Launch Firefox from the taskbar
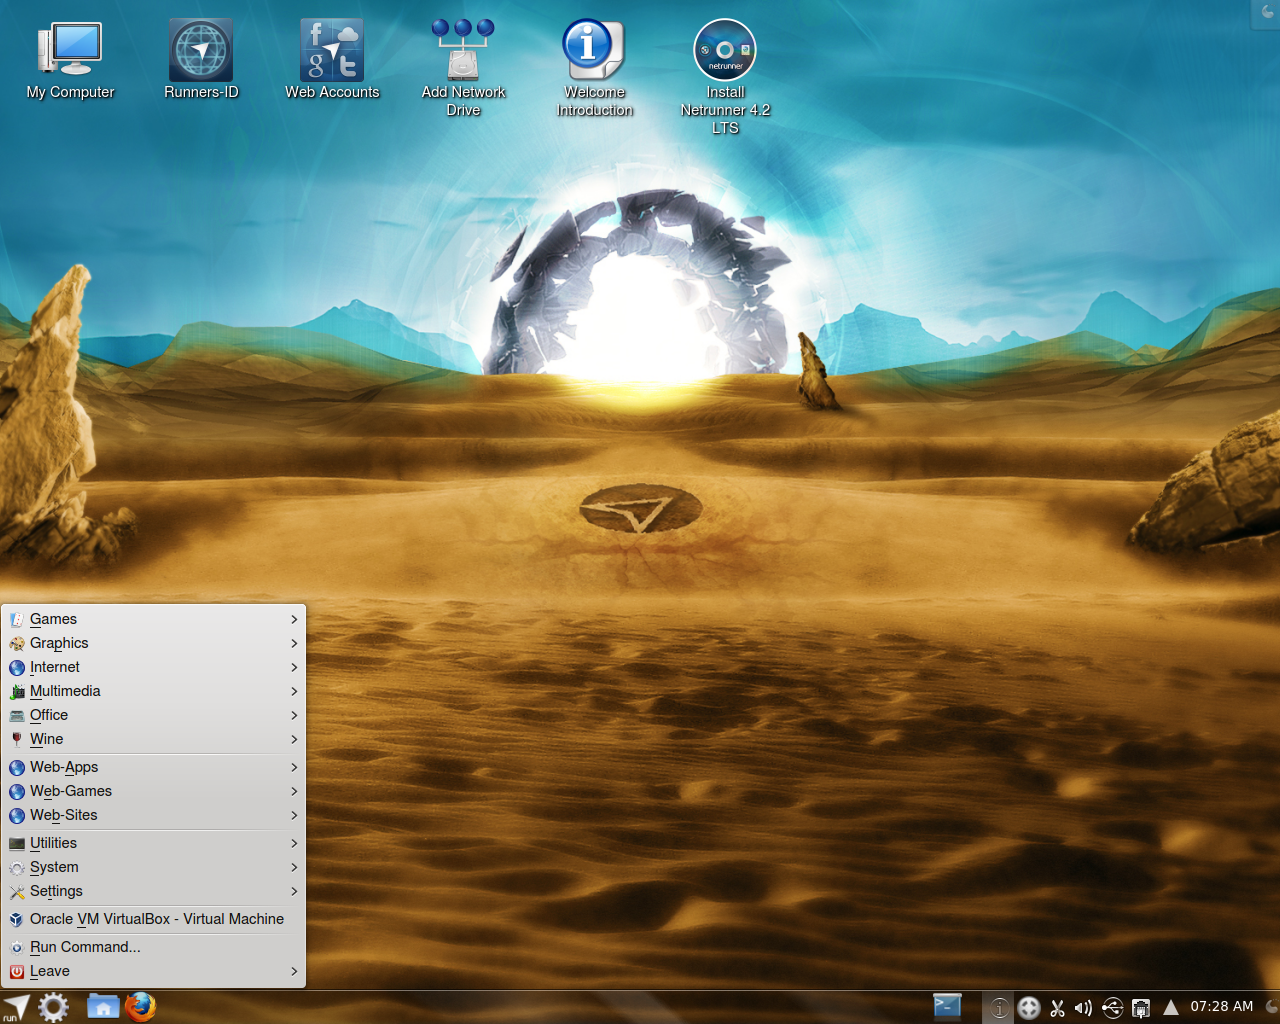The height and width of the screenshot is (1024, 1280). tap(141, 1007)
